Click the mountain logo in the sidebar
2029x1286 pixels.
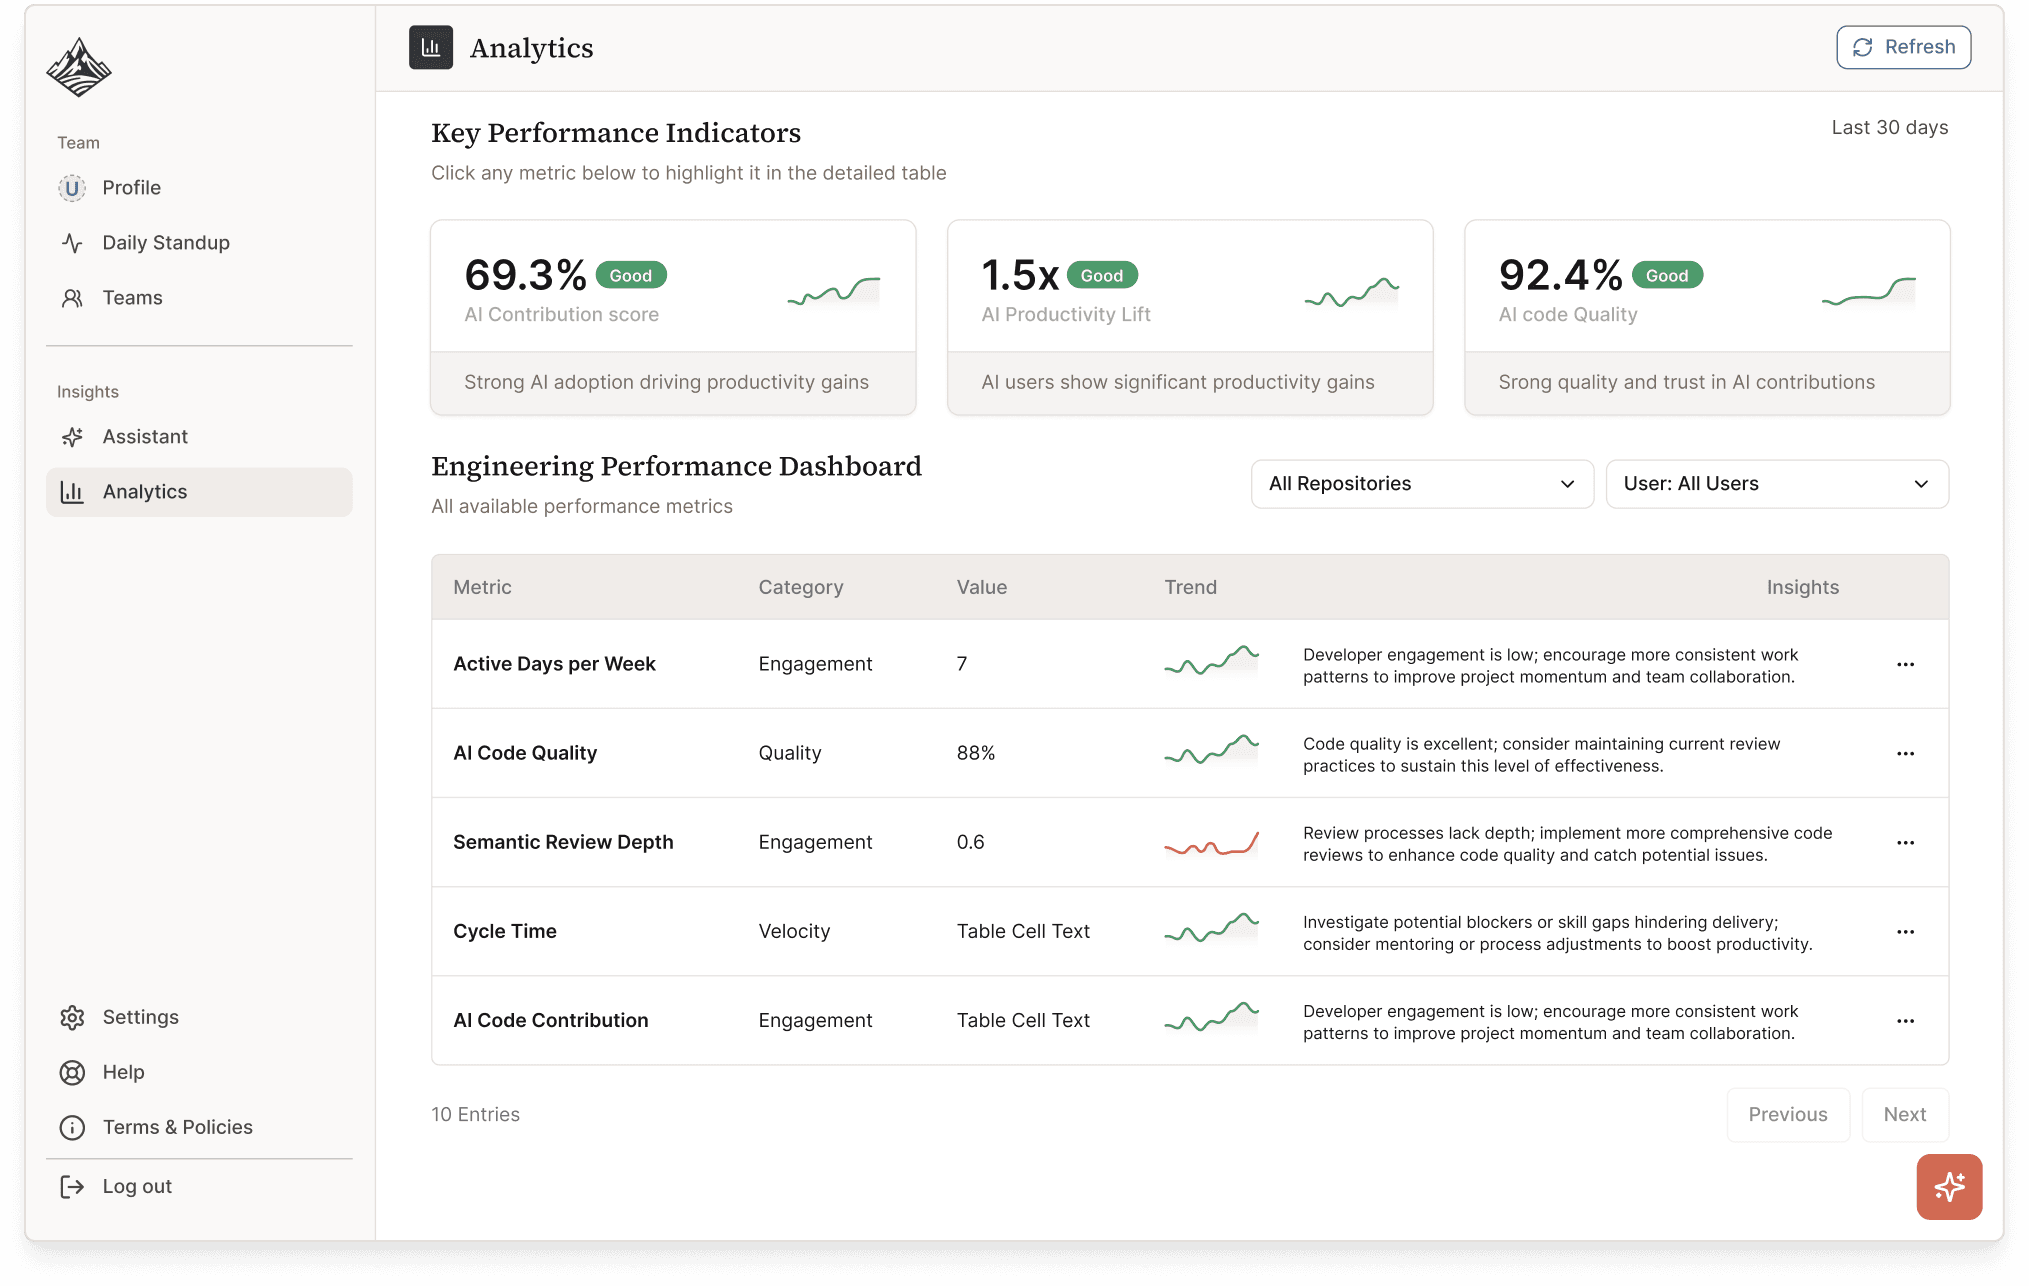coord(78,68)
